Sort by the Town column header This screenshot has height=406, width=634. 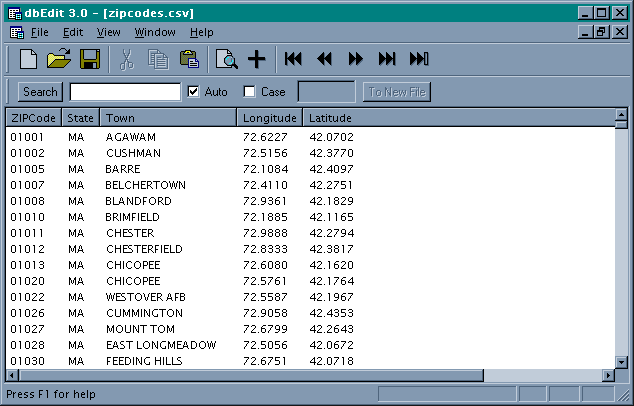tap(168, 118)
